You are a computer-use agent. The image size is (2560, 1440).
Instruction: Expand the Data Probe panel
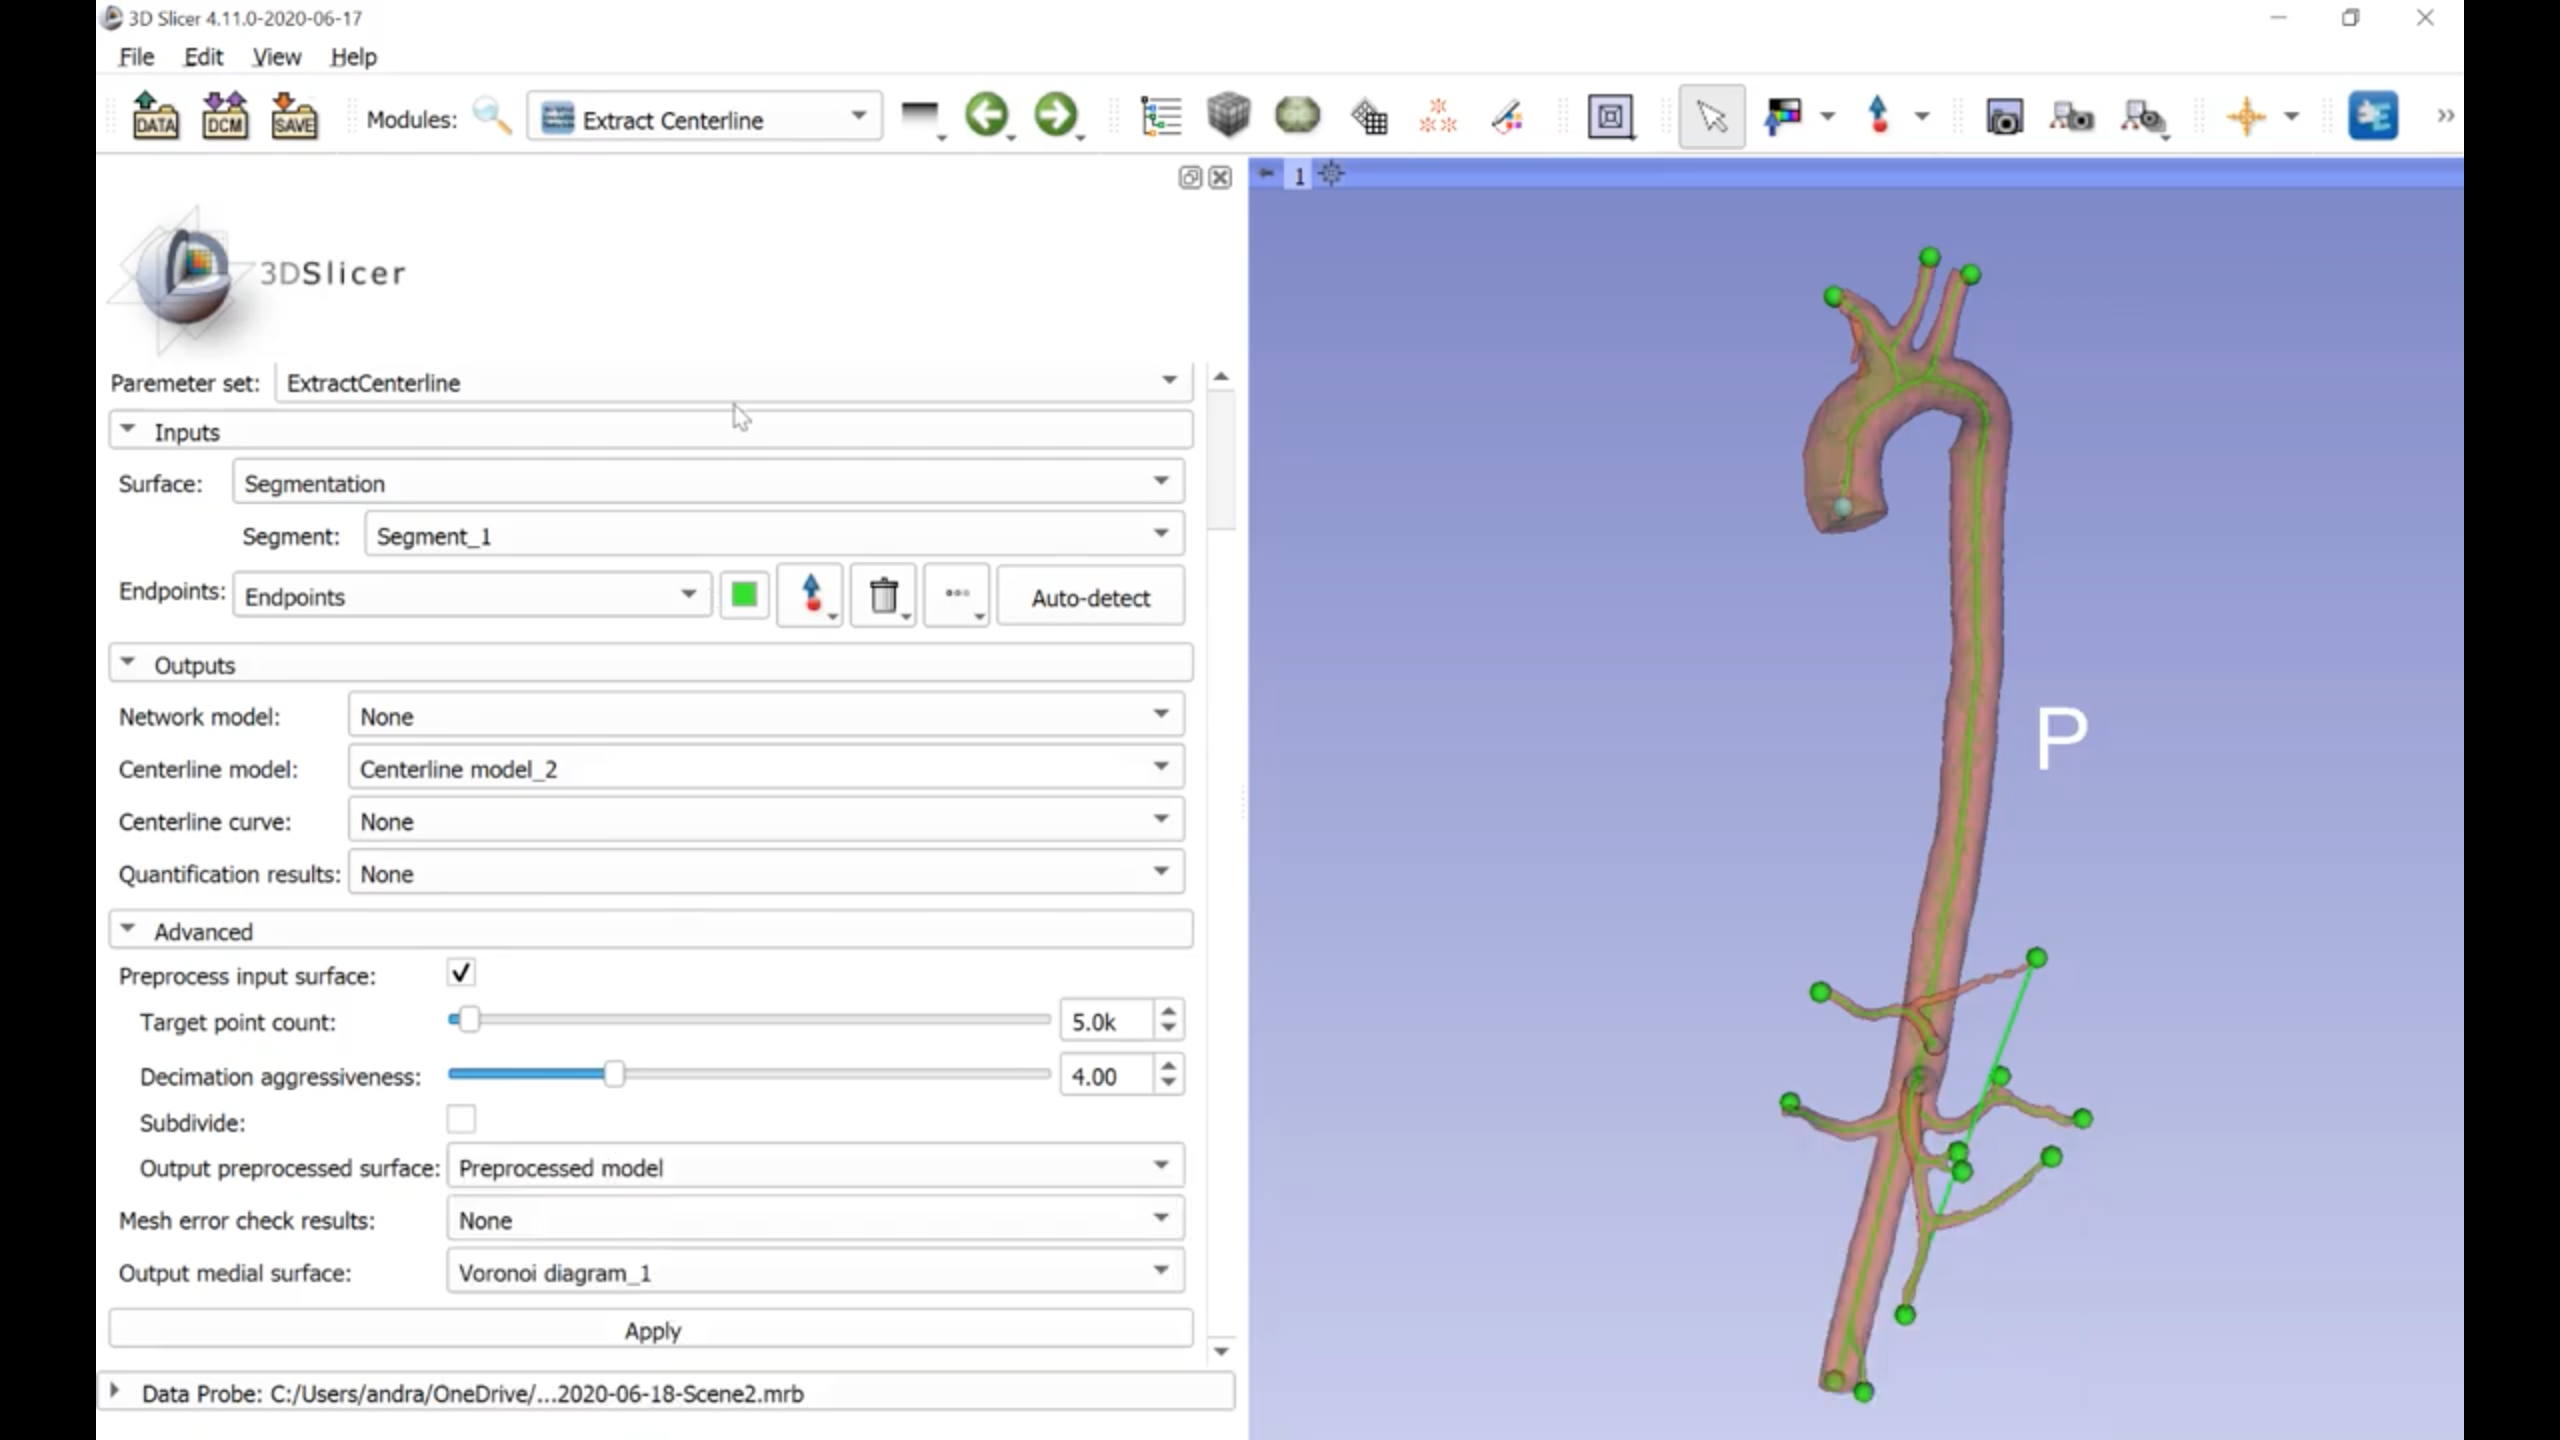coord(115,1391)
